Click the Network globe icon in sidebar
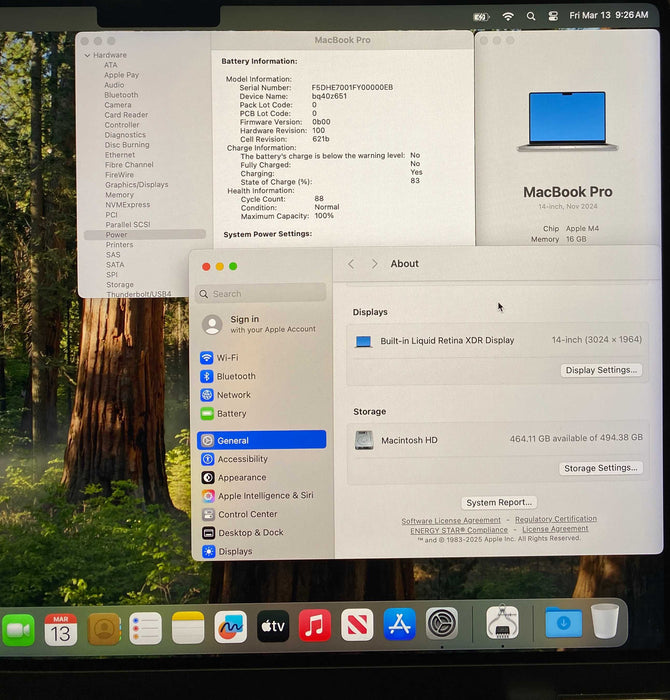This screenshot has height=700, width=670. click(x=207, y=395)
